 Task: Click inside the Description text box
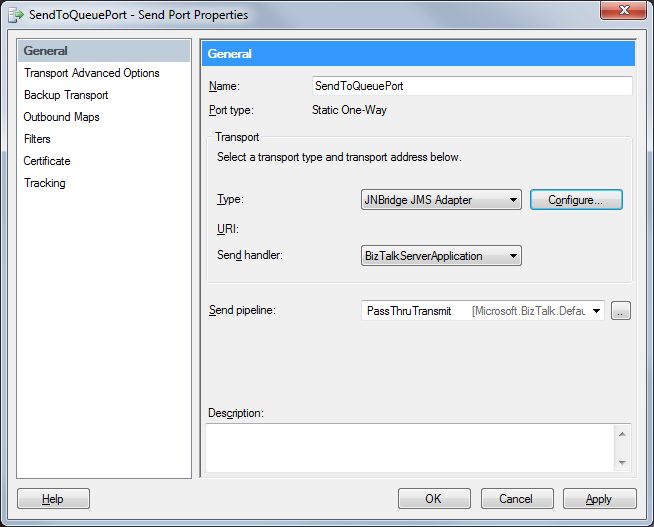pyautogui.click(x=410, y=448)
